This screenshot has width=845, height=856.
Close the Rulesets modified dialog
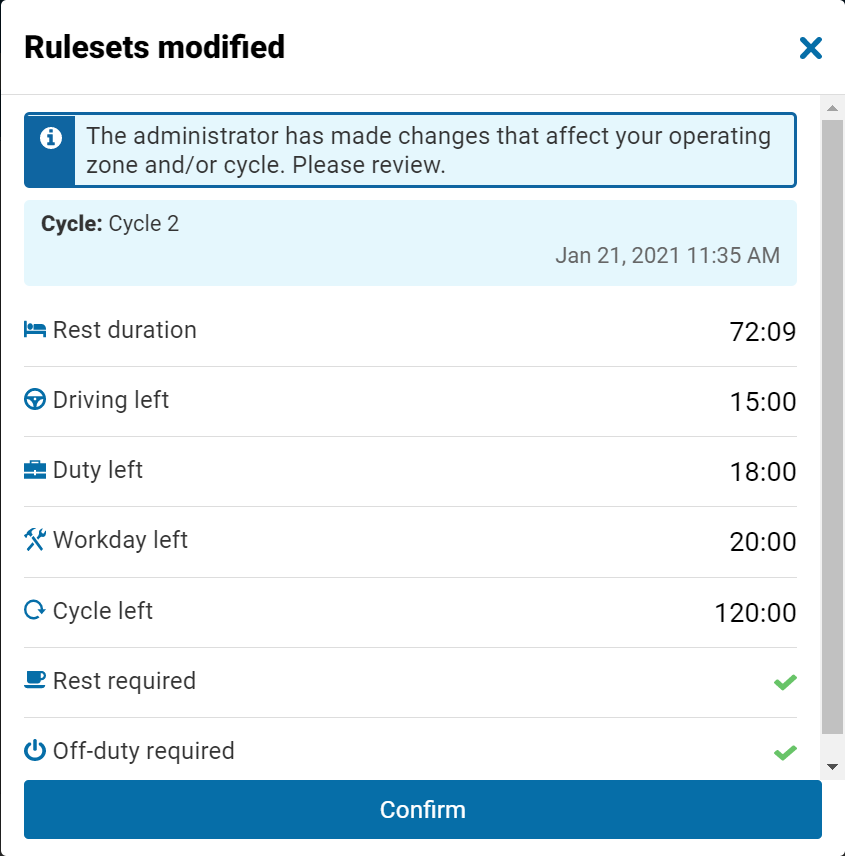810,48
